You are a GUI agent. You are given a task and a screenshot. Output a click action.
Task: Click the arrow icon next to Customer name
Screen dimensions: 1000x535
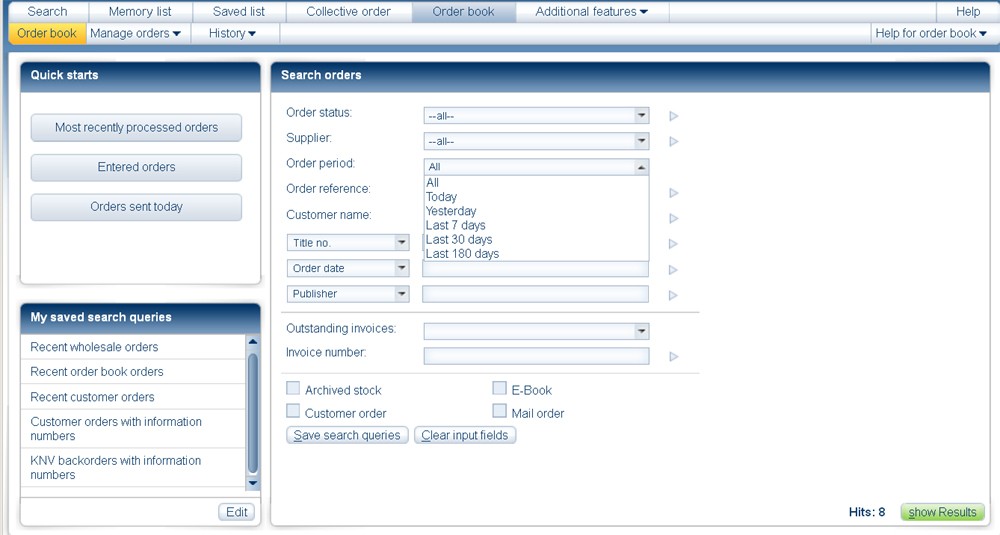(674, 219)
